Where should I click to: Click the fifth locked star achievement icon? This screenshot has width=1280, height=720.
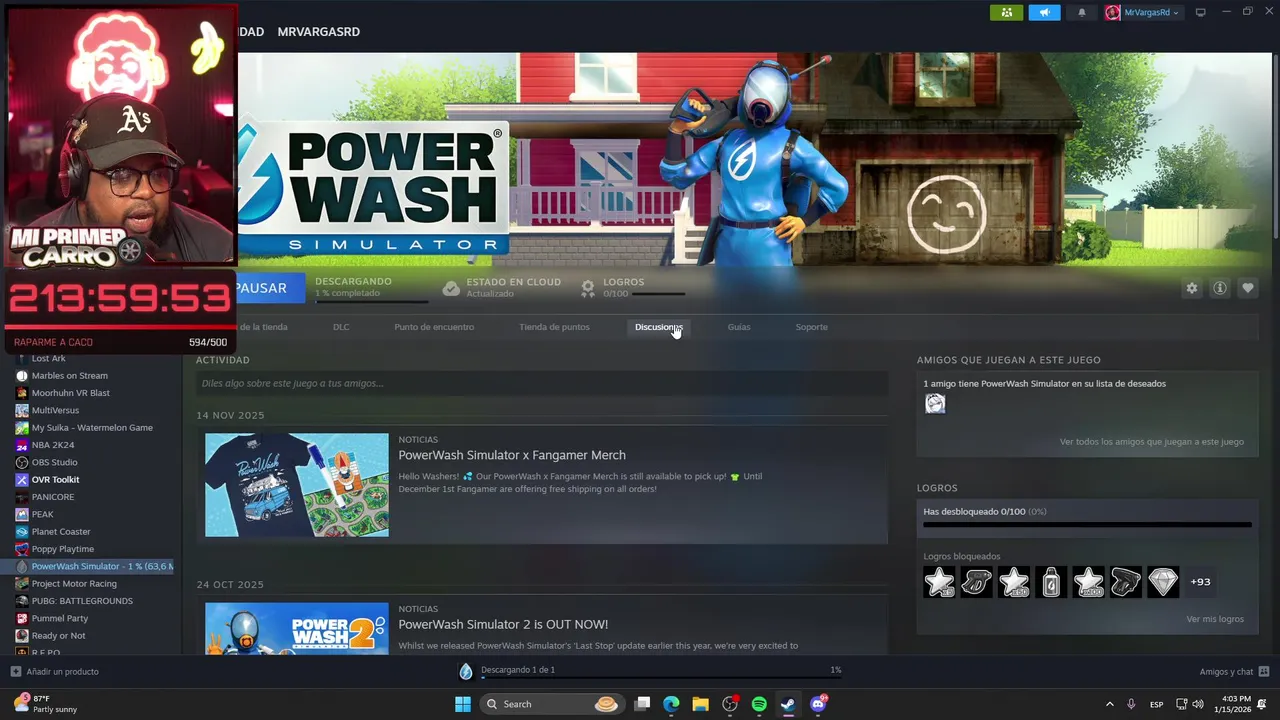(x=1088, y=581)
